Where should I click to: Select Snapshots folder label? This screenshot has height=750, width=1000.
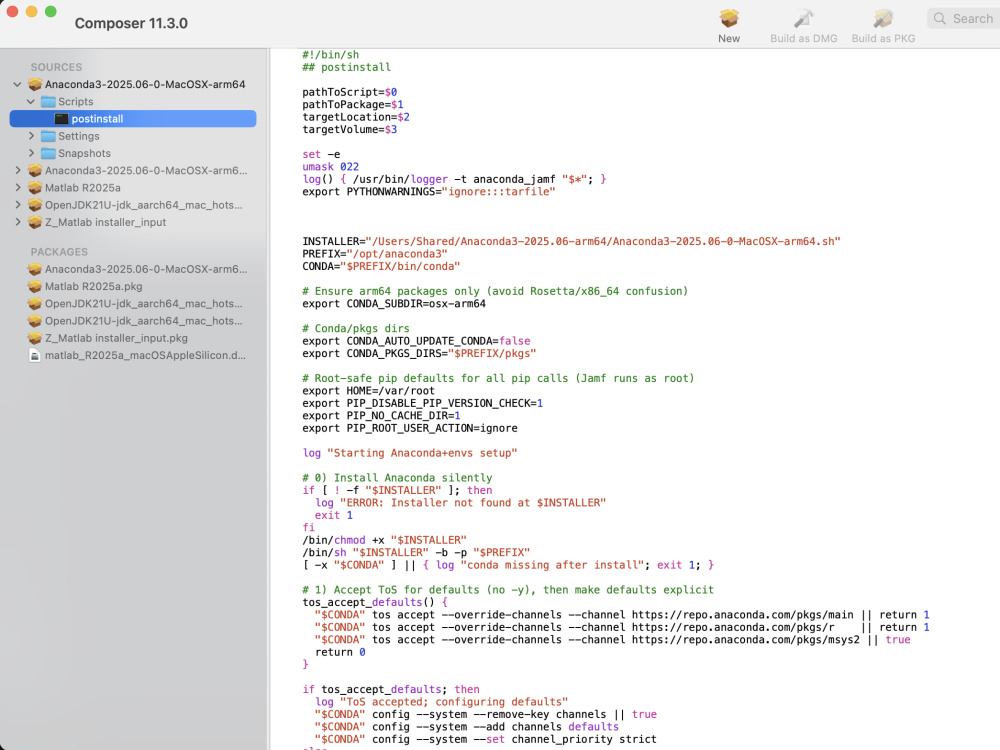point(84,153)
